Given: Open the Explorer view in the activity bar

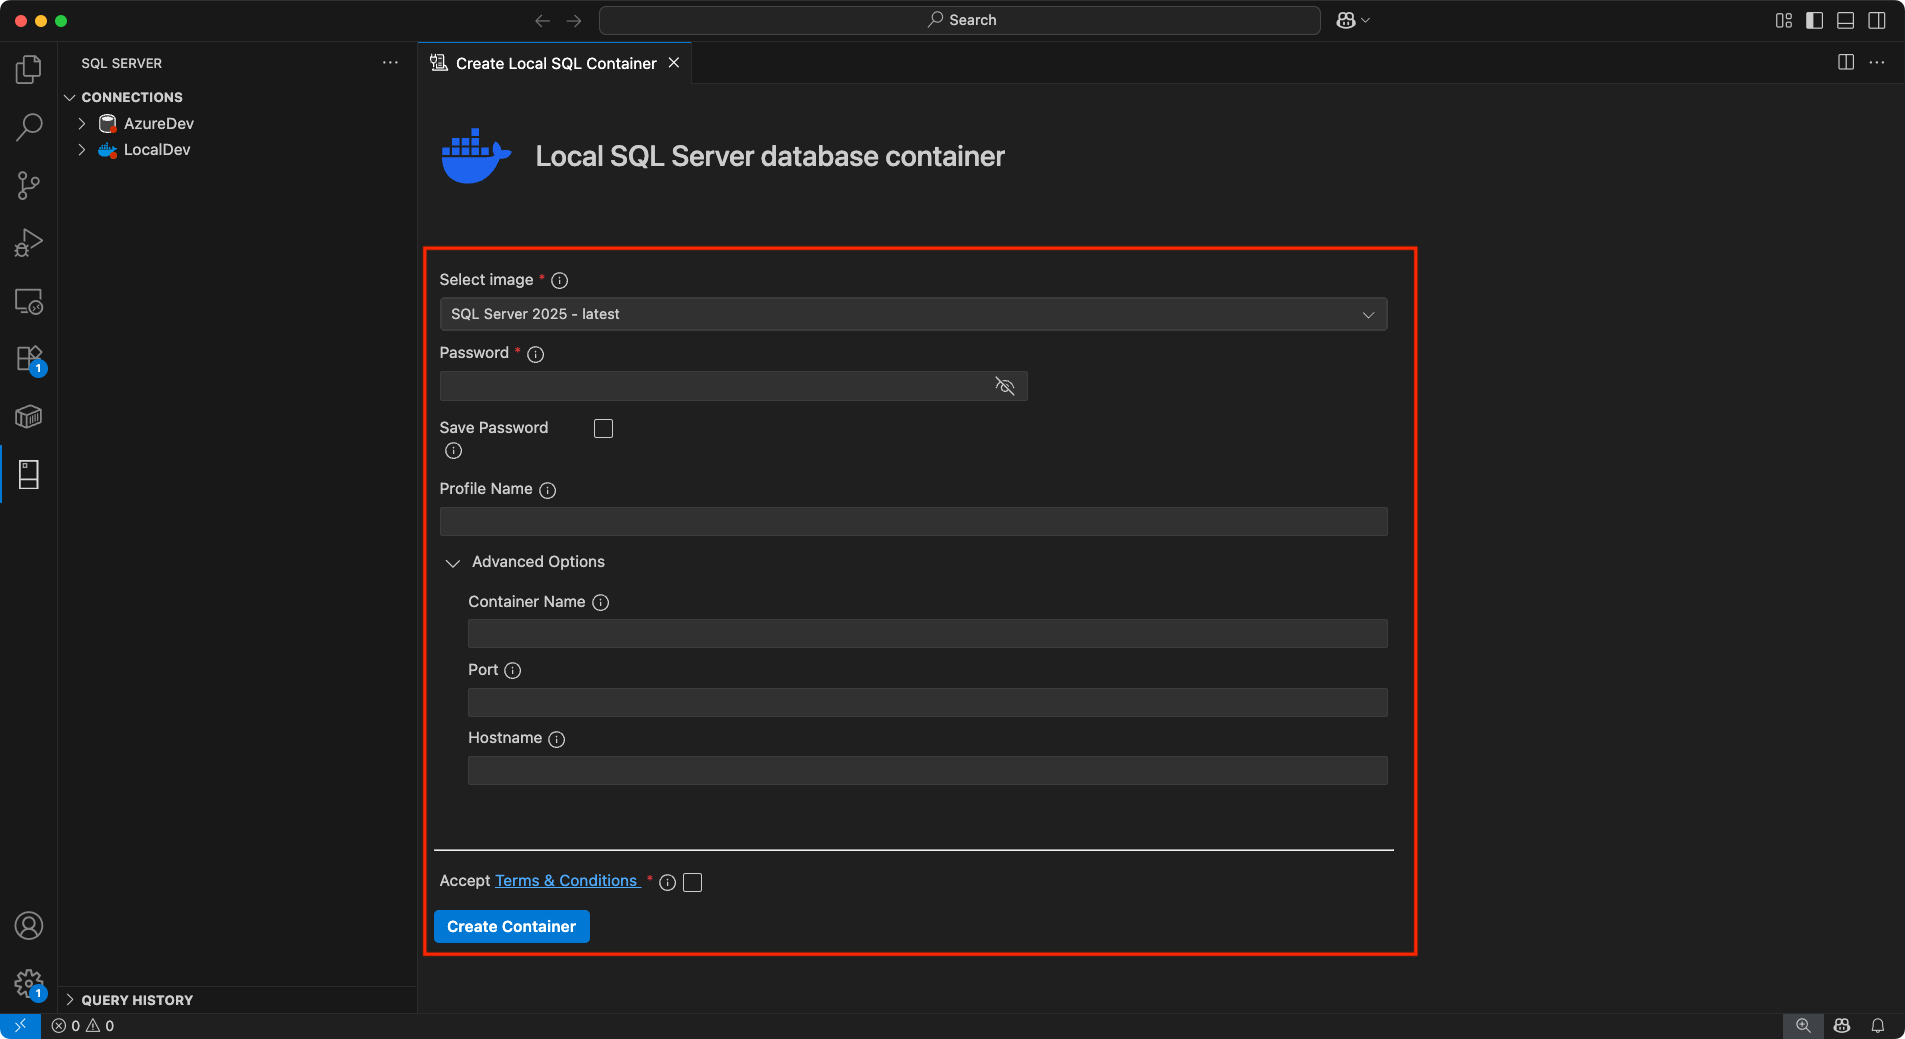Looking at the screenshot, I should point(29,68).
